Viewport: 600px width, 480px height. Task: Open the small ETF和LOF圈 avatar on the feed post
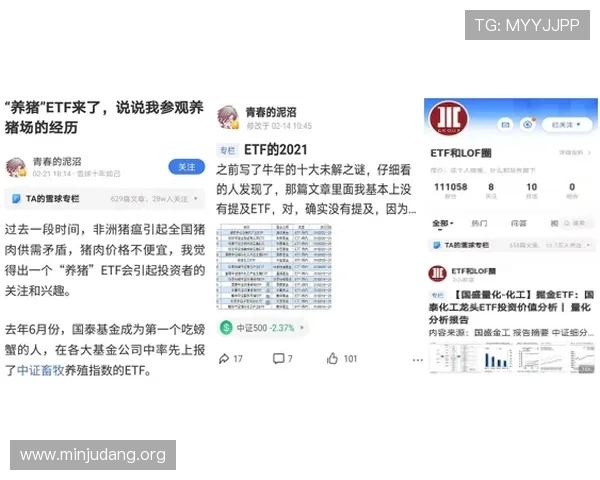[x=437, y=274]
